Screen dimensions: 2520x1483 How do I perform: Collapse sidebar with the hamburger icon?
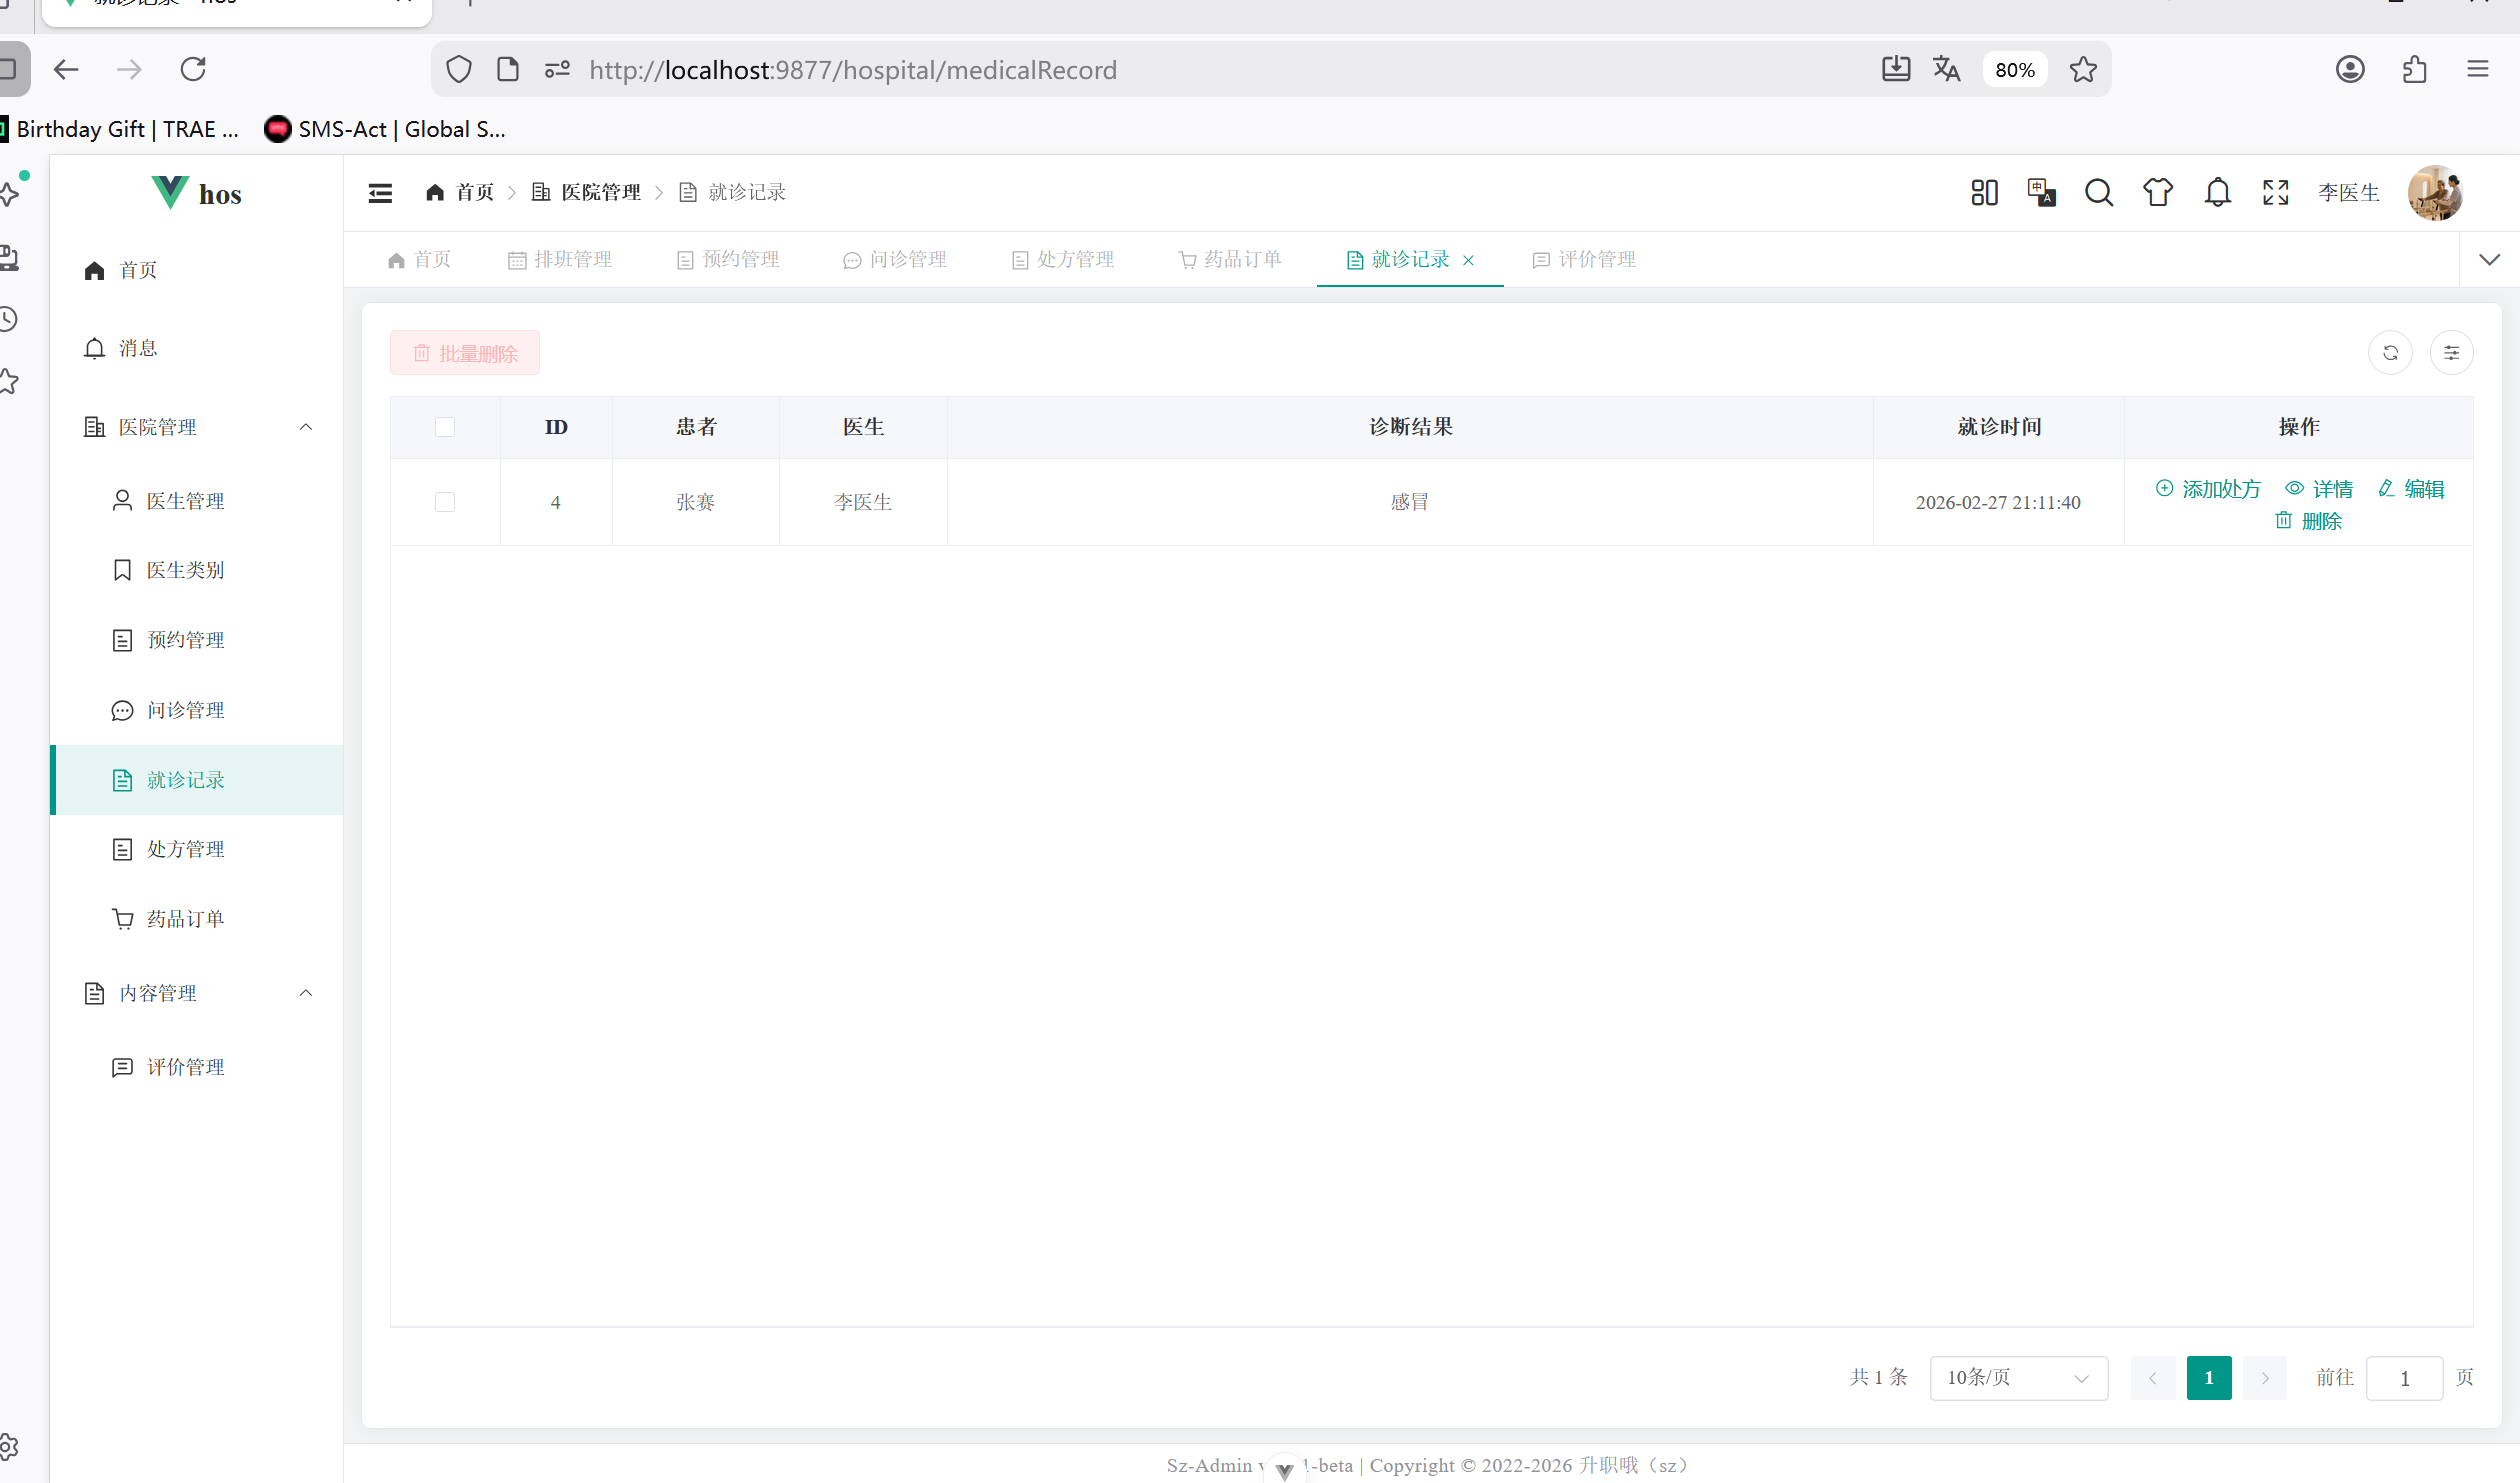(380, 192)
